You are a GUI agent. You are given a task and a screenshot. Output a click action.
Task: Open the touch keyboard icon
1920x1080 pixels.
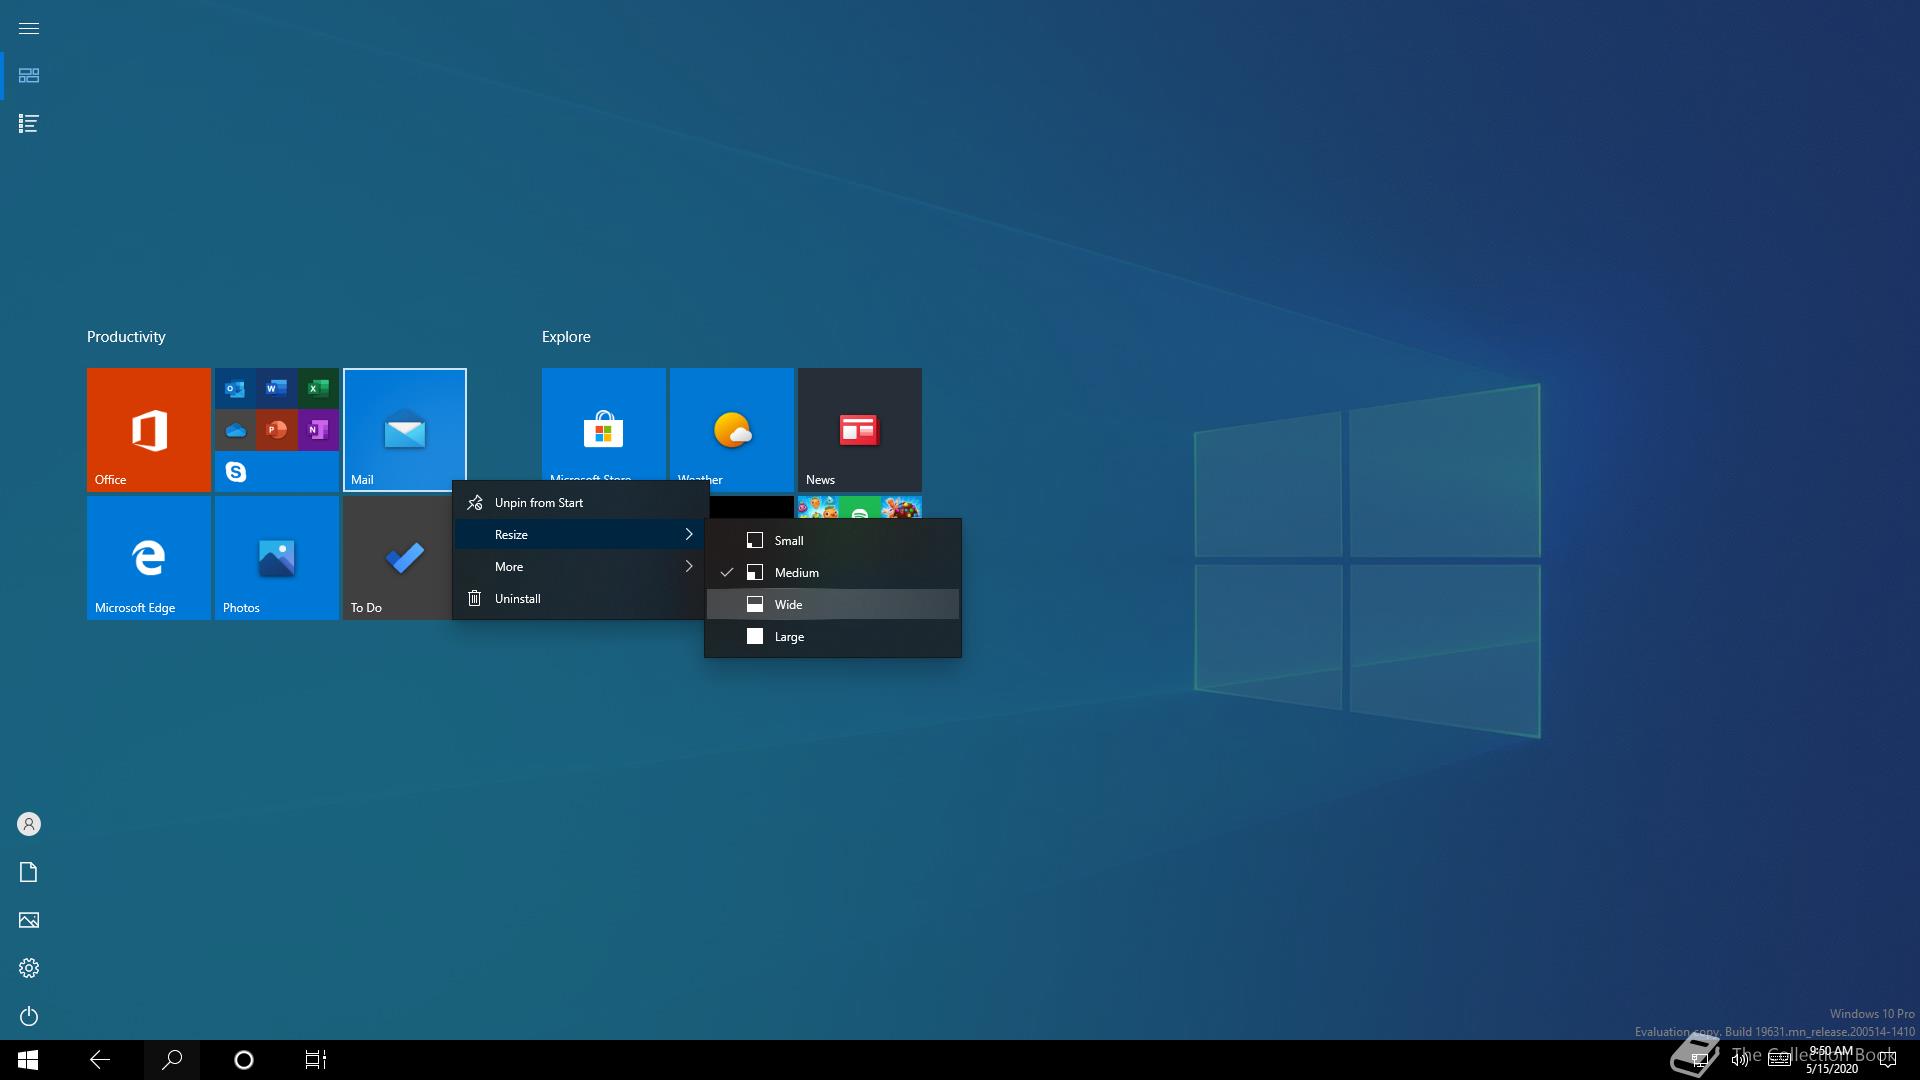(x=1779, y=1060)
